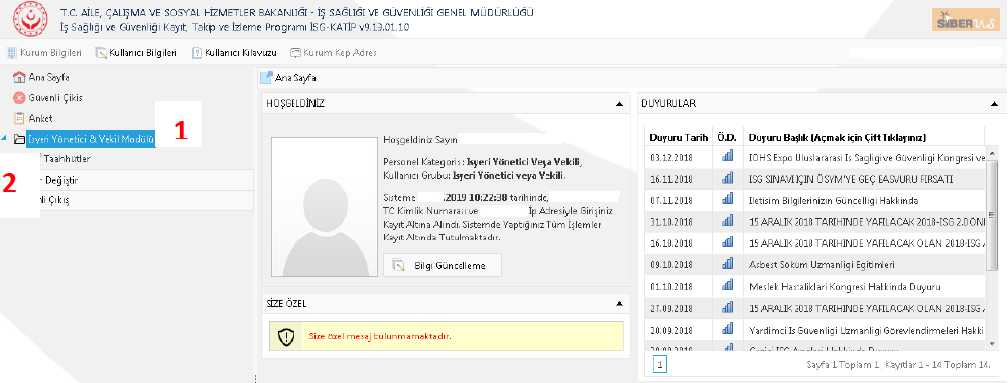Click the Bilgi Güncelleme button
This screenshot has width=1008, height=383.
point(442,265)
